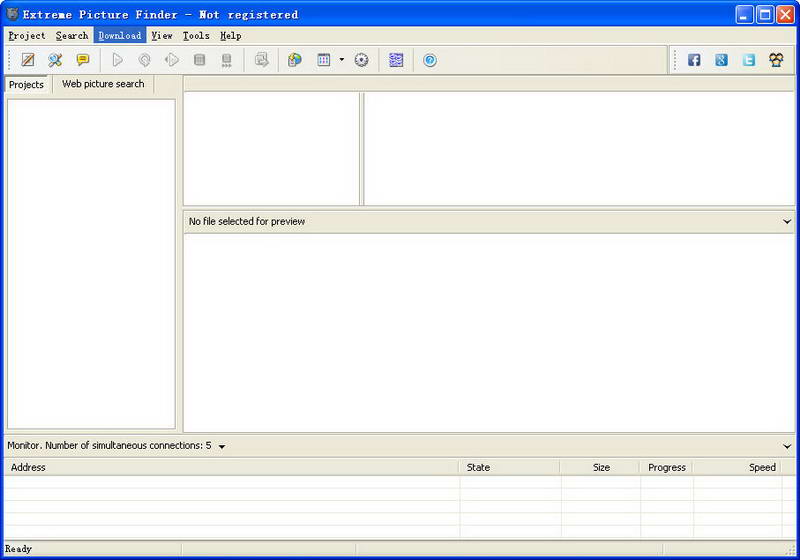800x560 pixels.
Task: Click the disabled stop-with-arrows icon
Action: [227, 60]
